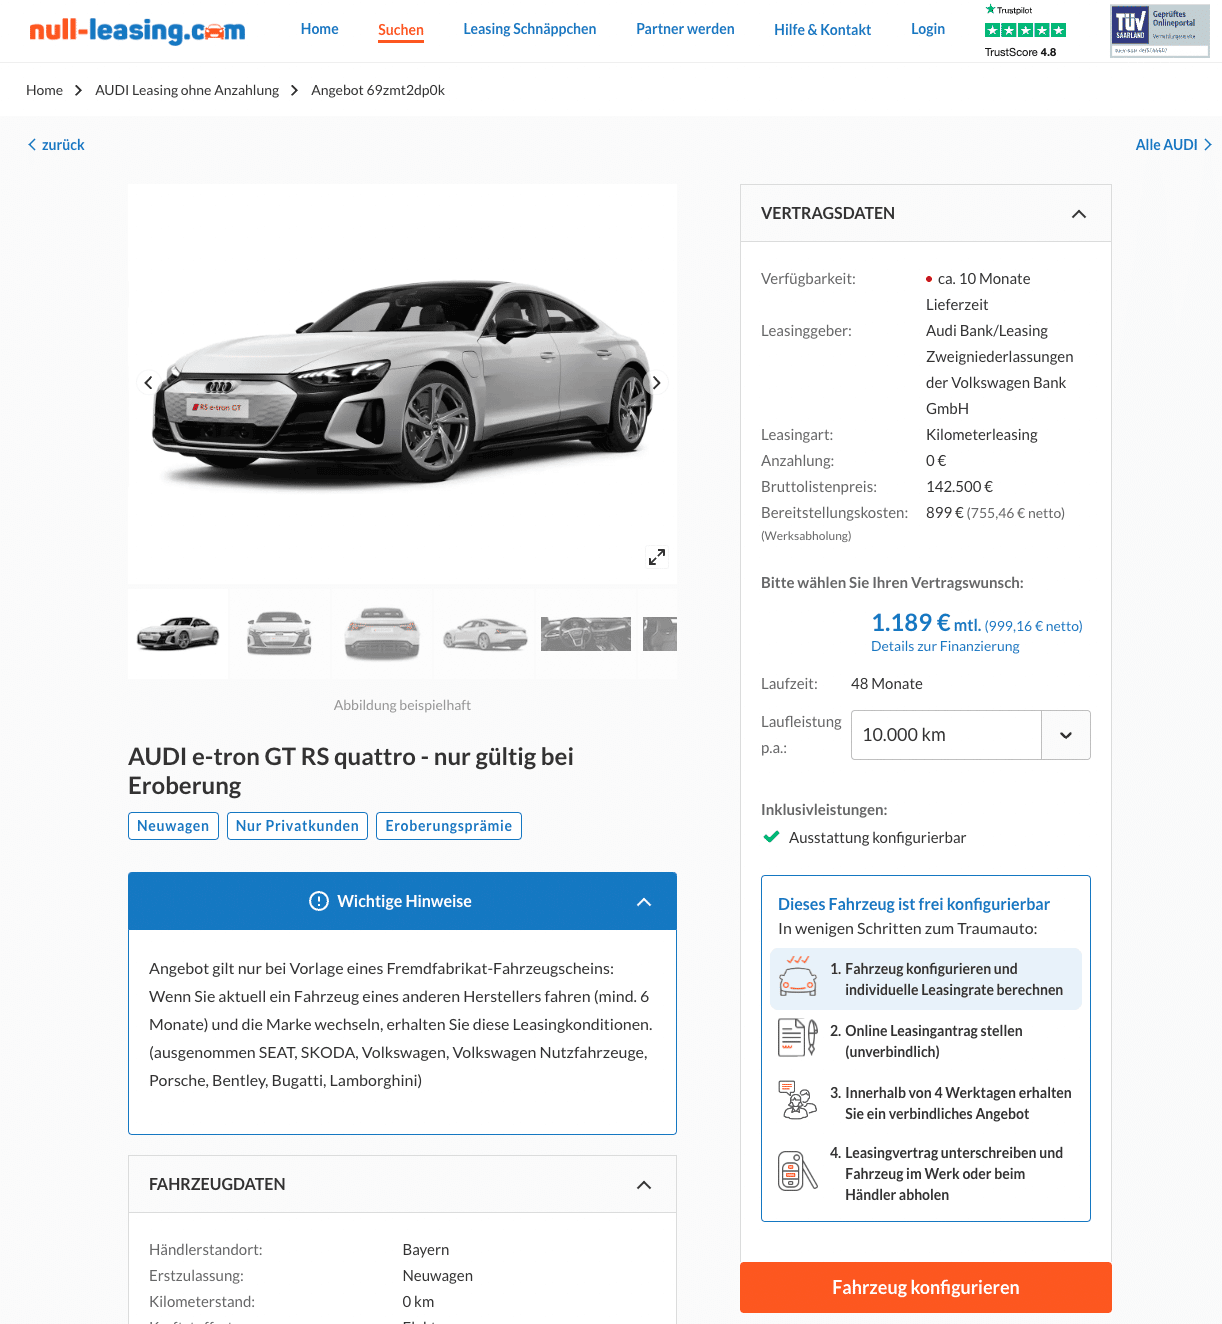Collapse the Wichtige Hinweise section
This screenshot has height=1324, width=1222.
click(644, 902)
